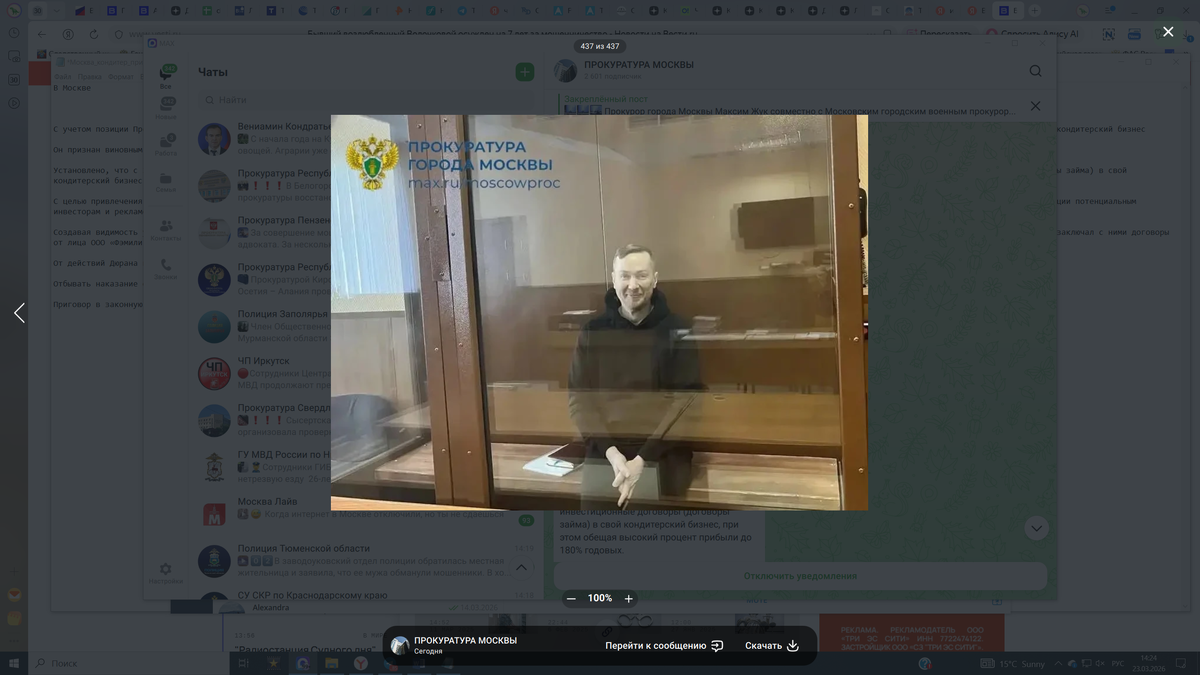This screenshot has height=675, width=1200.
Task: Click the 100% zoom level indicator
Action: (x=600, y=598)
